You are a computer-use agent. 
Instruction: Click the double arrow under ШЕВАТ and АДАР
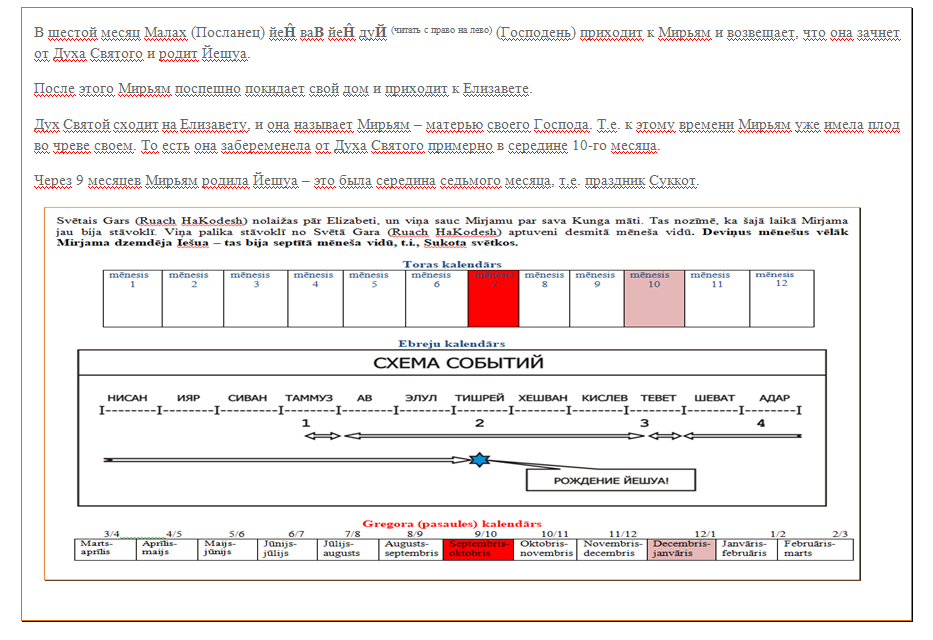[x=741, y=436]
